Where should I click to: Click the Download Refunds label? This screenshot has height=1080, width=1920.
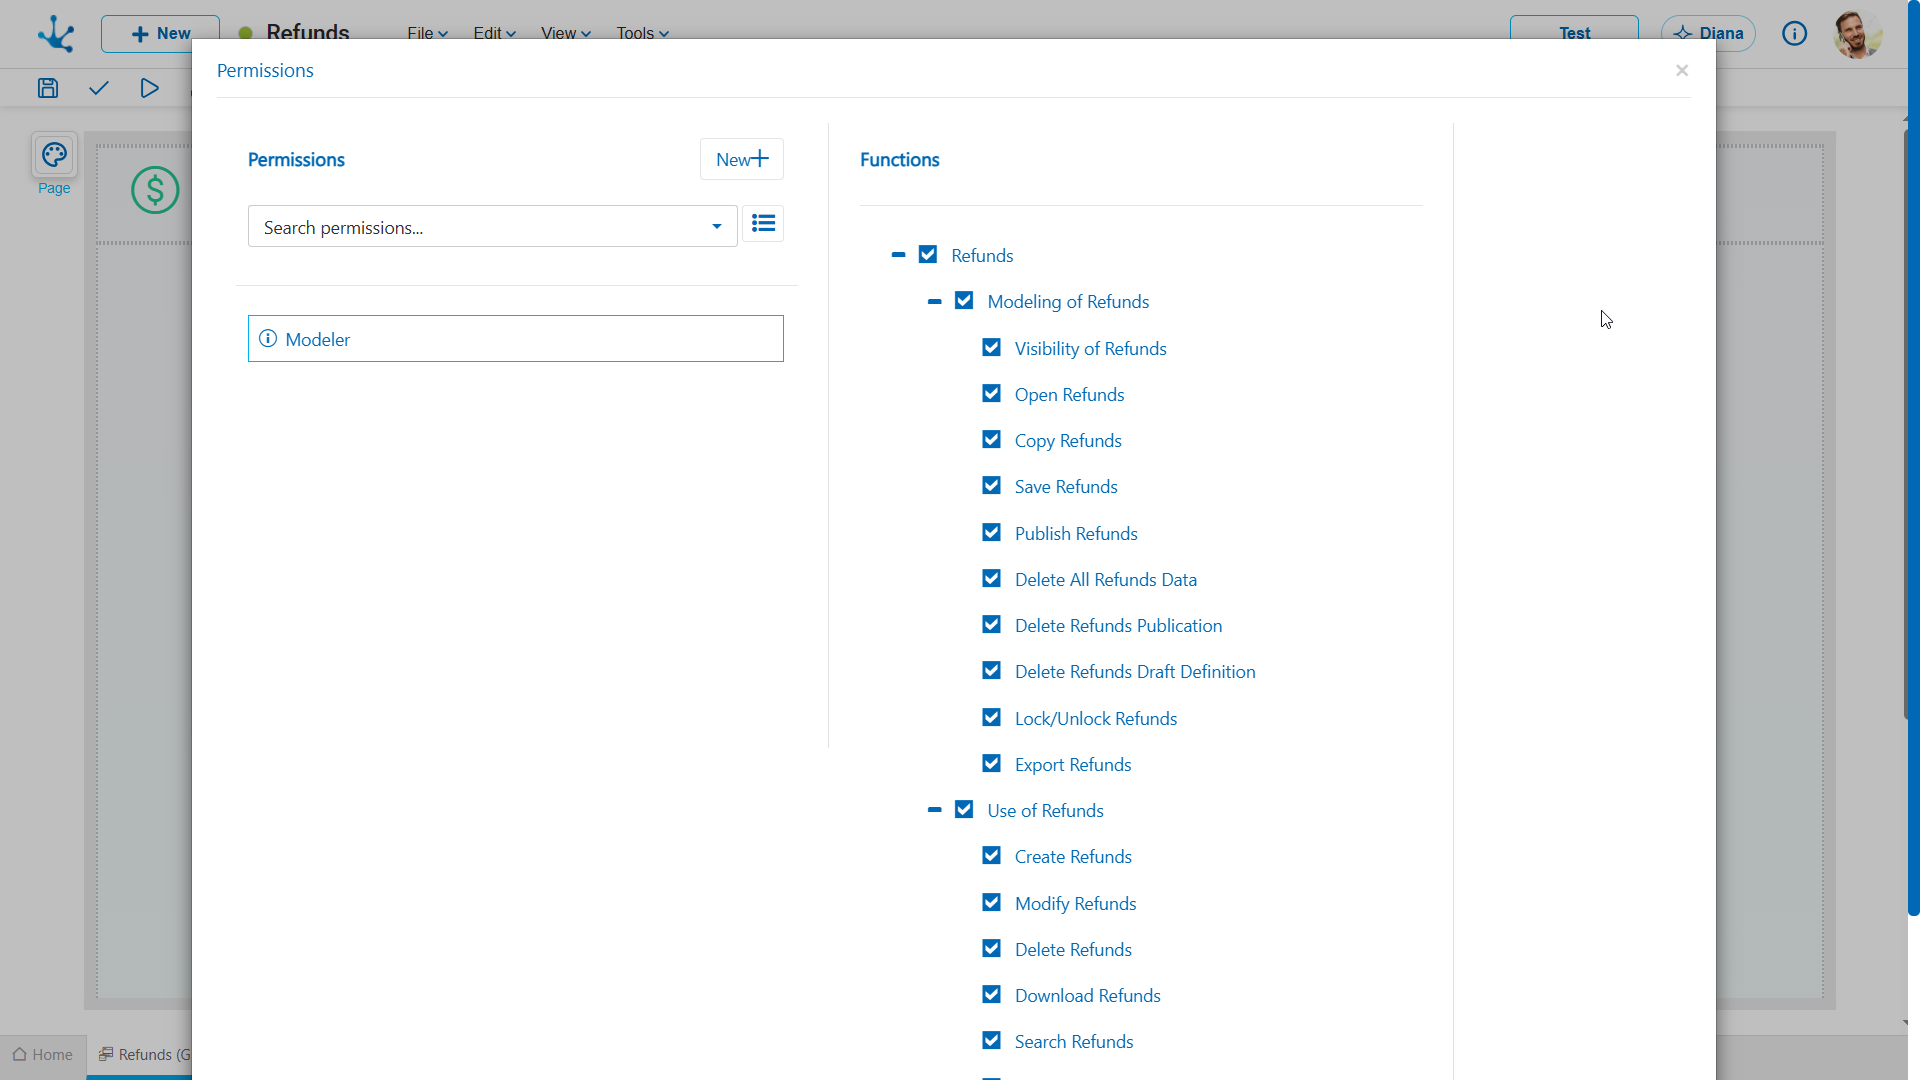[x=1088, y=995]
